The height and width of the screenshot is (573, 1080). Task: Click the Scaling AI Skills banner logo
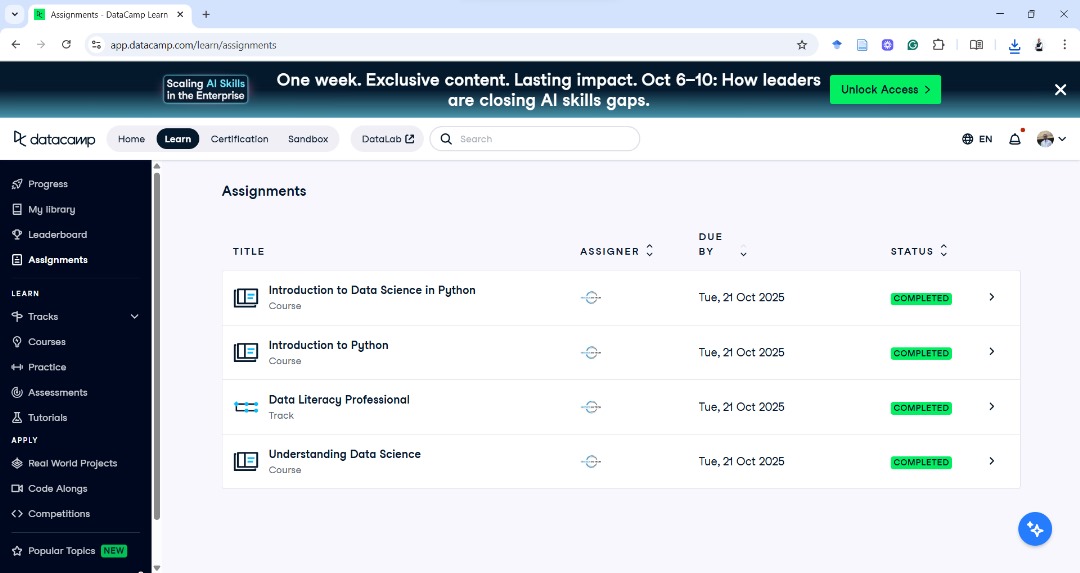pos(205,90)
